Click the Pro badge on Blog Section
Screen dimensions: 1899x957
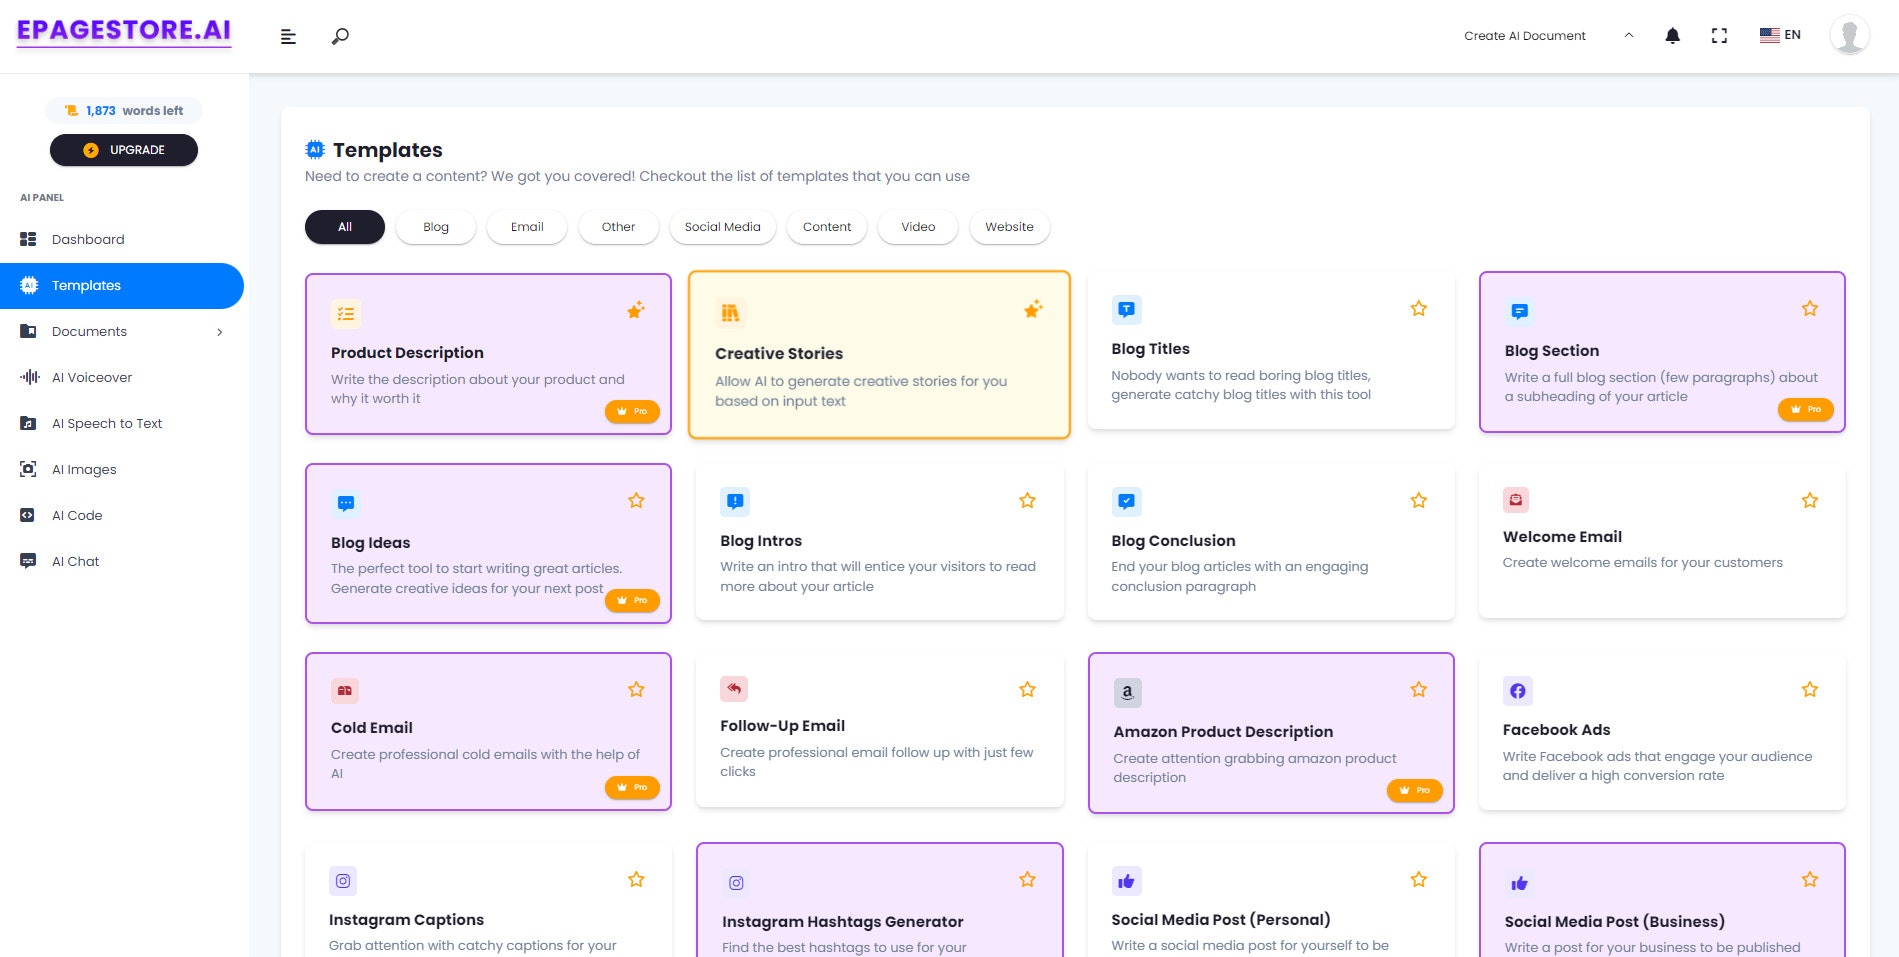pyautogui.click(x=1805, y=409)
